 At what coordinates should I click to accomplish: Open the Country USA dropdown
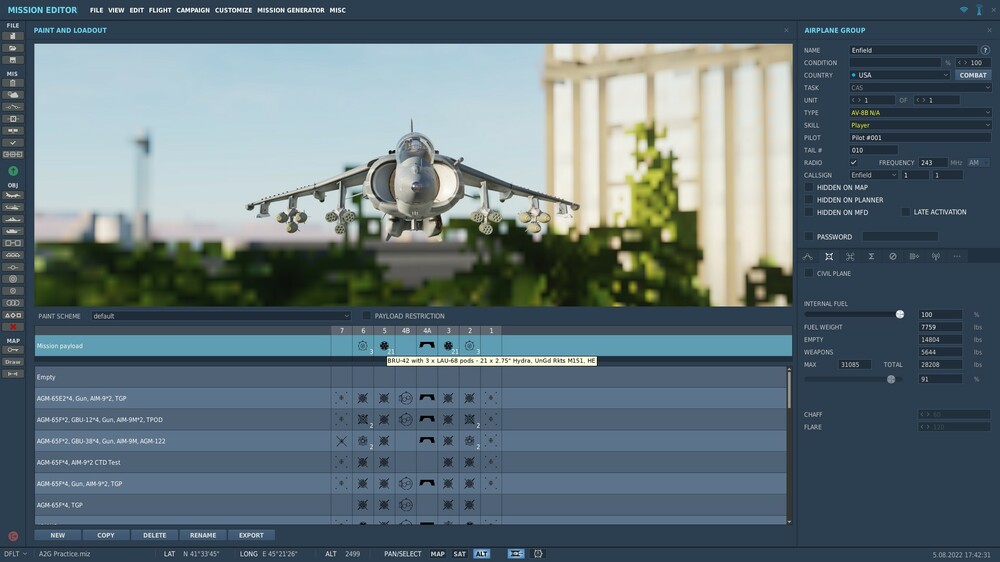coord(899,75)
